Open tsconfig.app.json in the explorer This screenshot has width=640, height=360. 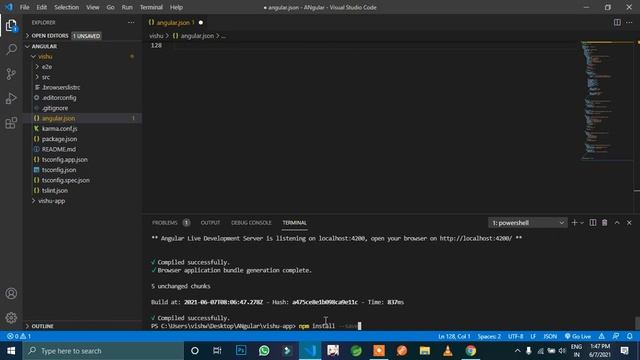click(x=64, y=160)
